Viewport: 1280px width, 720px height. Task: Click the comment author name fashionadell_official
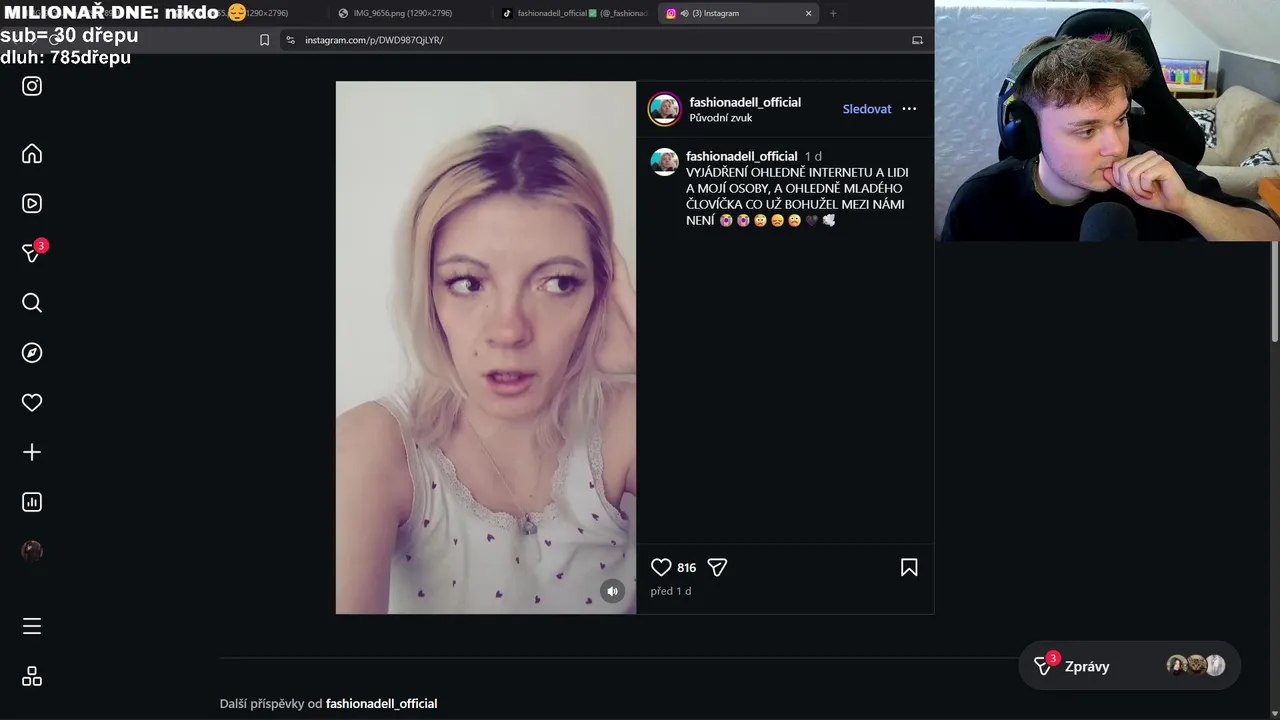(x=742, y=156)
